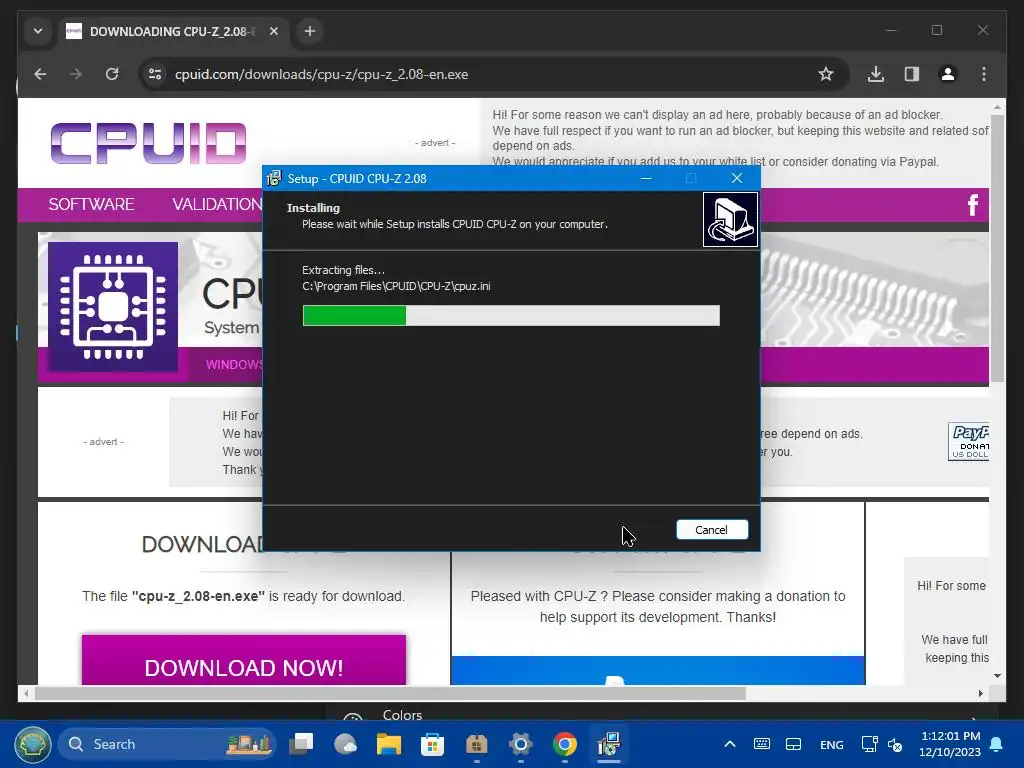Open CPUID Facebook page icon
The image size is (1024, 768).
tap(972, 205)
